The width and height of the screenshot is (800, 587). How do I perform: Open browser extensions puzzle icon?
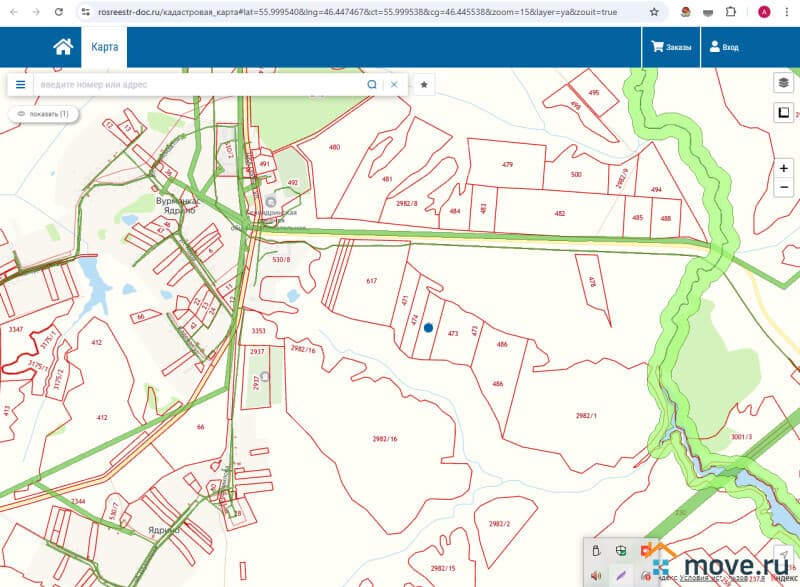coord(736,12)
